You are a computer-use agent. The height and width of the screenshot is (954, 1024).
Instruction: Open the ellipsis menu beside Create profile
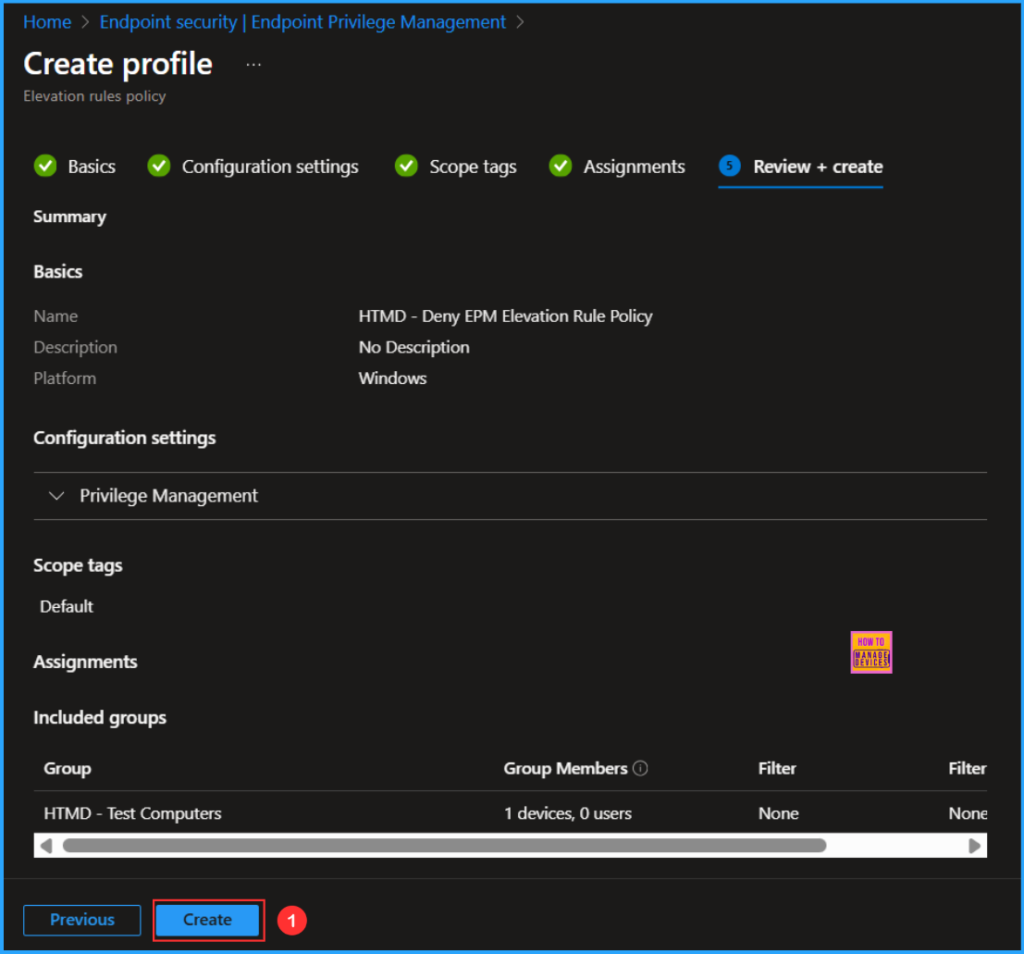(x=254, y=64)
